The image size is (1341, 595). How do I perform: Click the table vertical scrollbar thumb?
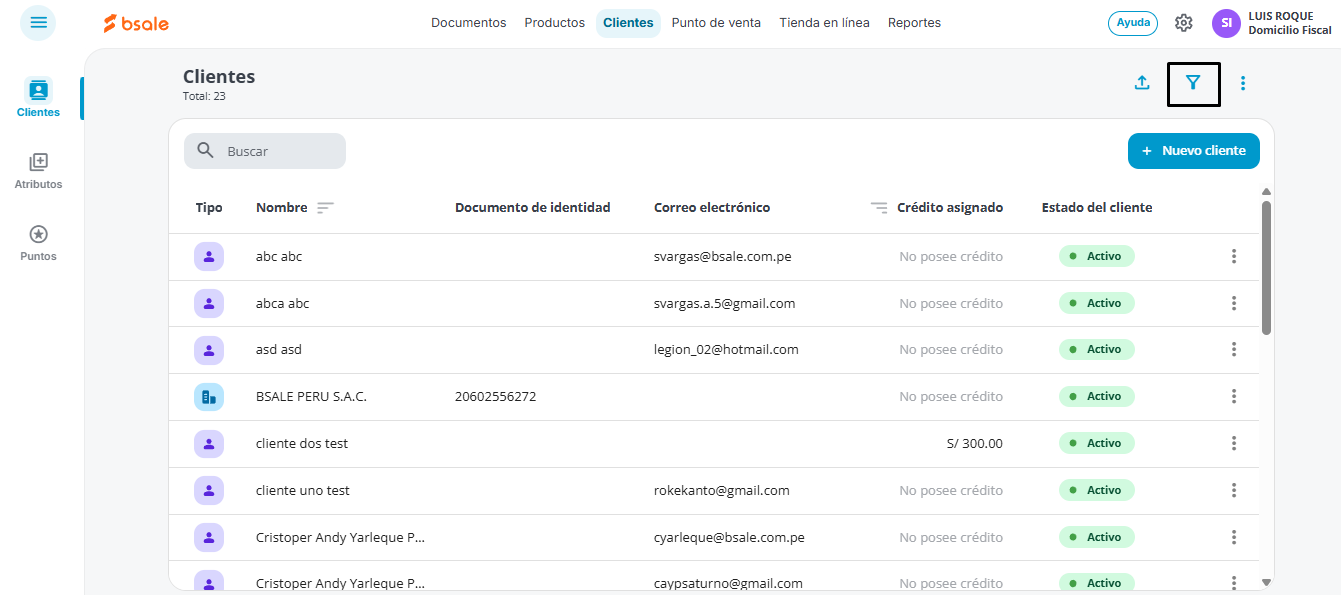(1266, 267)
